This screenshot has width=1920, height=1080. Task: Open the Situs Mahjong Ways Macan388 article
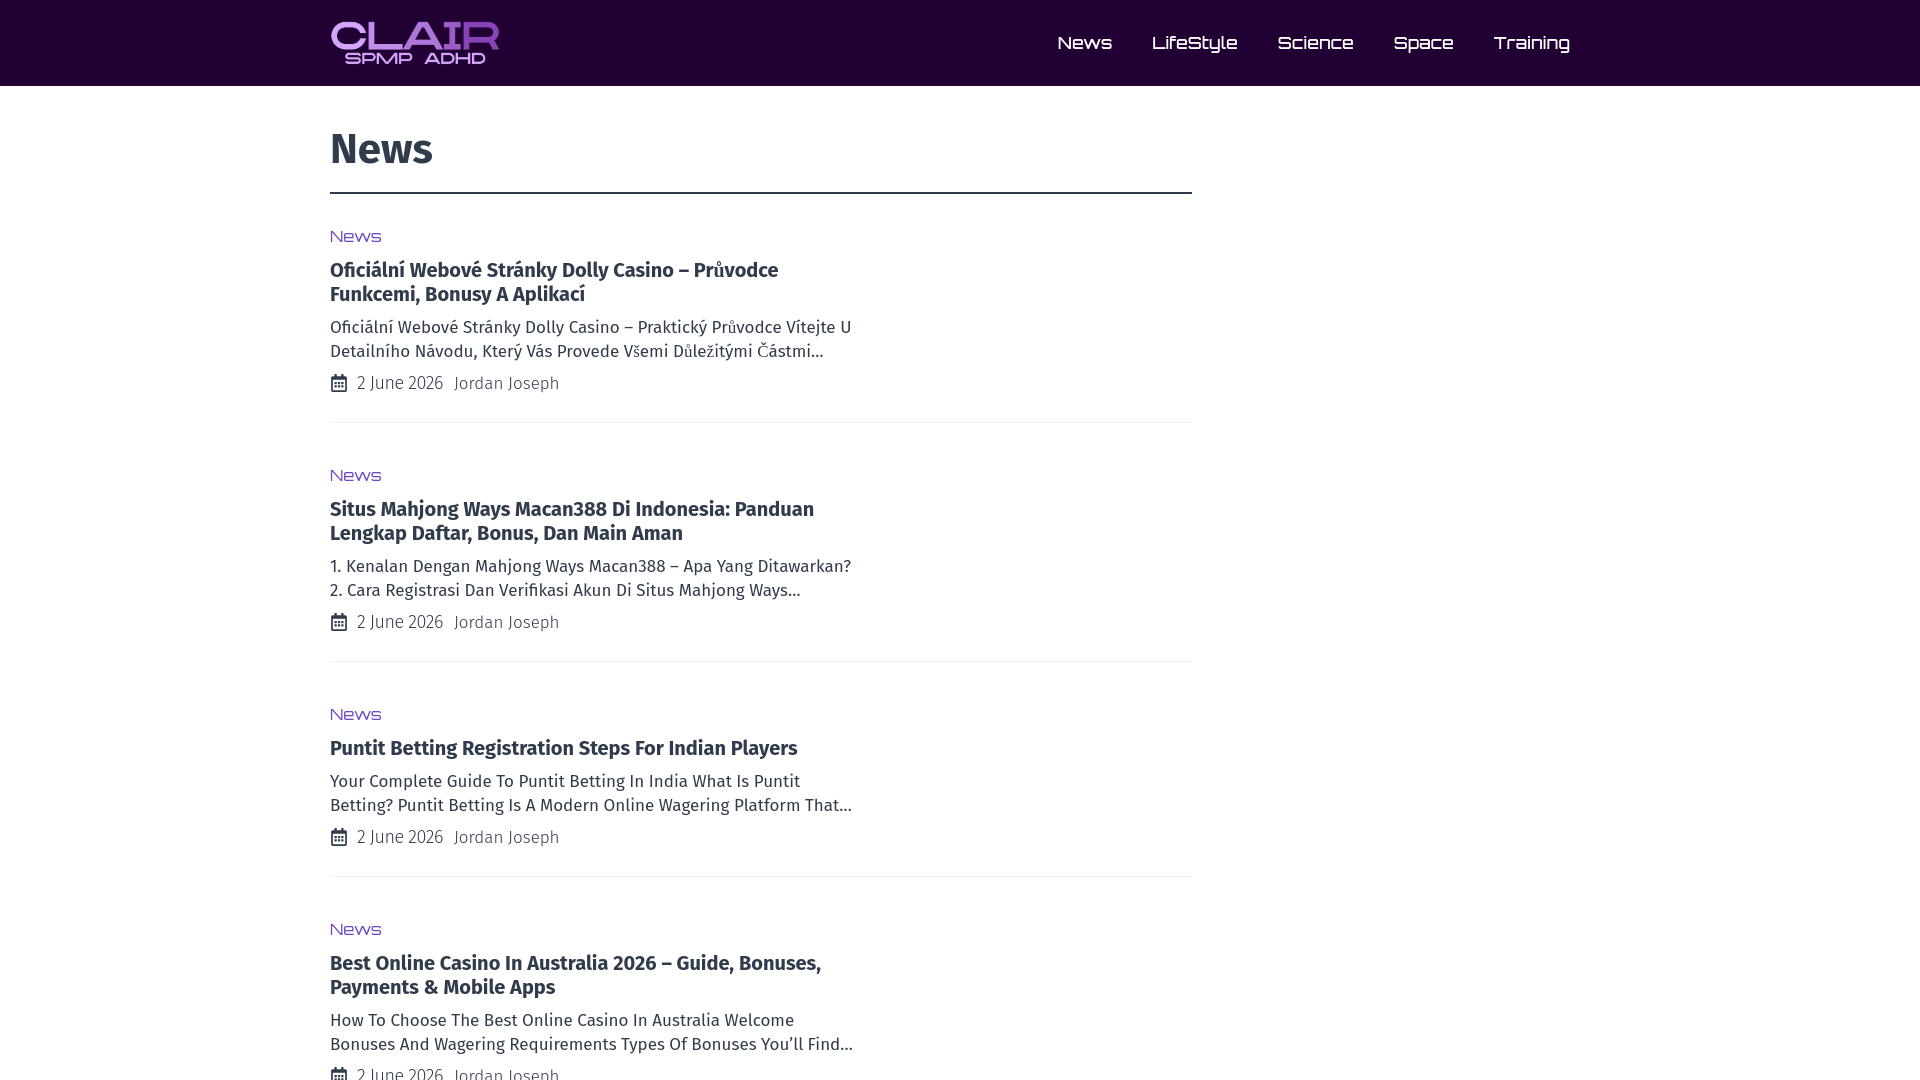tap(572, 521)
